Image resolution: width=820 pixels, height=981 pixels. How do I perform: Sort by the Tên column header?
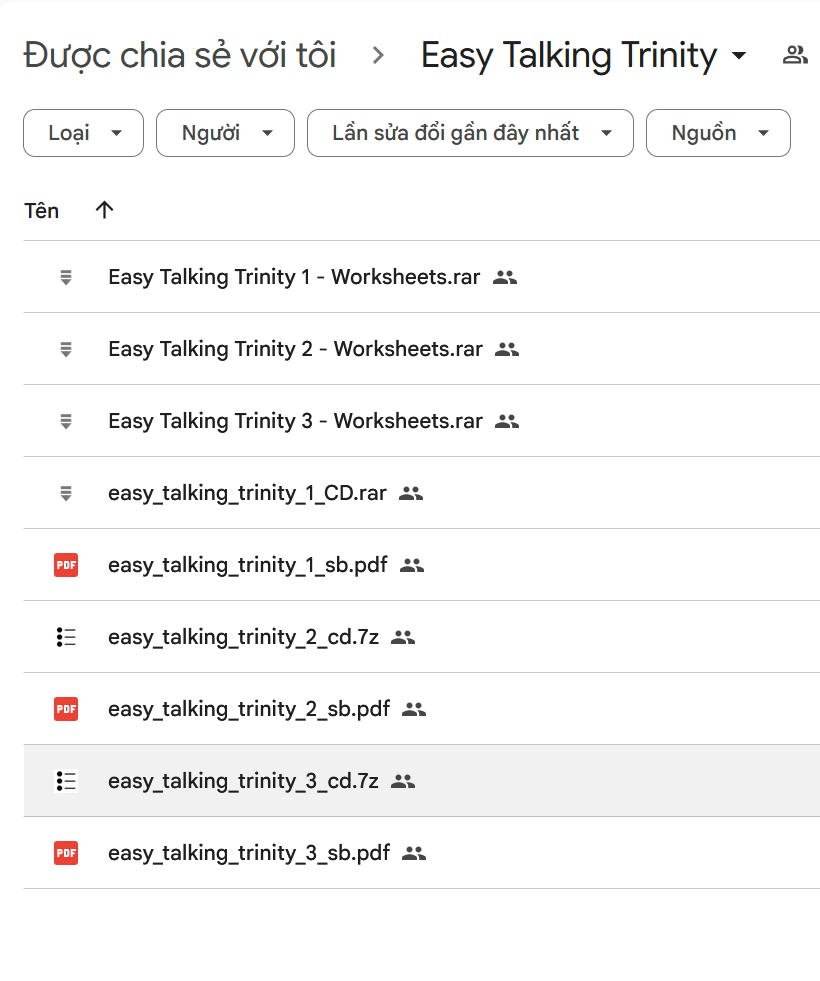coord(42,210)
